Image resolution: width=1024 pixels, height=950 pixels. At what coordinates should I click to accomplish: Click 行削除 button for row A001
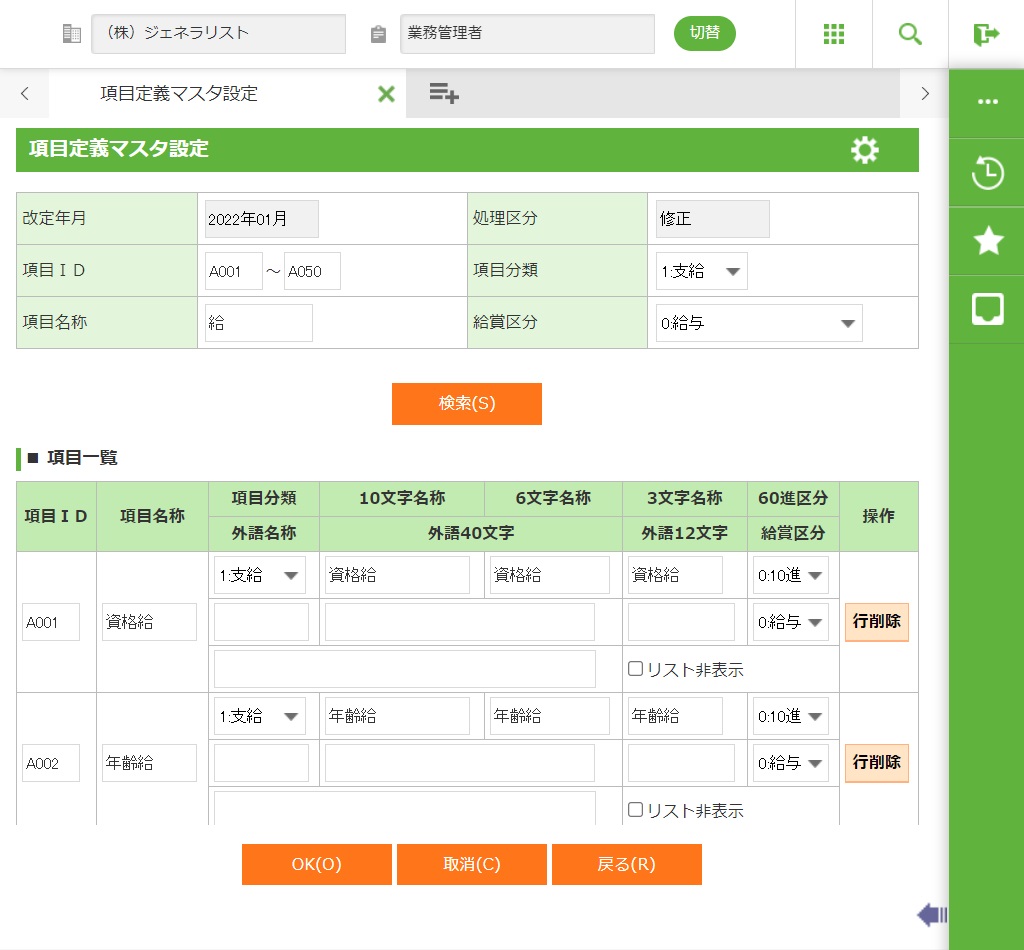[876, 621]
